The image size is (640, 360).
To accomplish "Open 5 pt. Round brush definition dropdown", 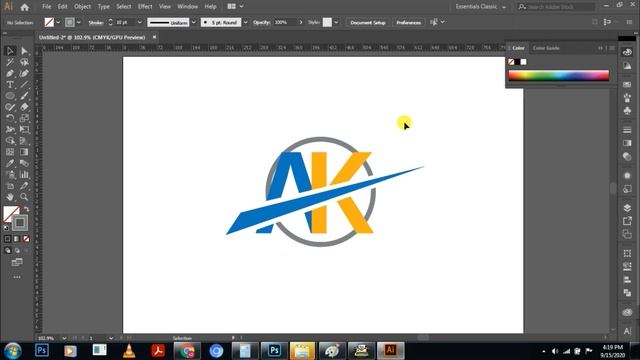I will (245, 22).
